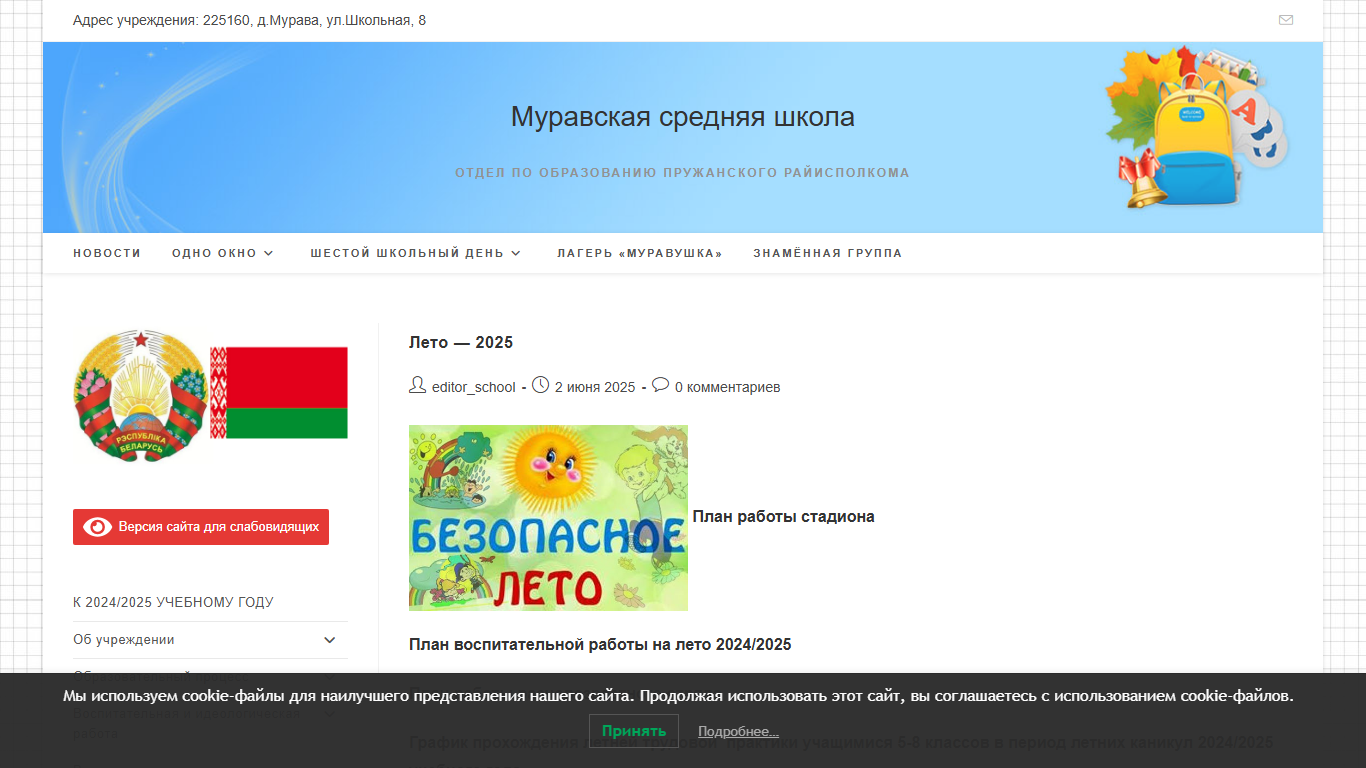
Task: Open the Муравская средняя школа site title
Action: pos(683,117)
